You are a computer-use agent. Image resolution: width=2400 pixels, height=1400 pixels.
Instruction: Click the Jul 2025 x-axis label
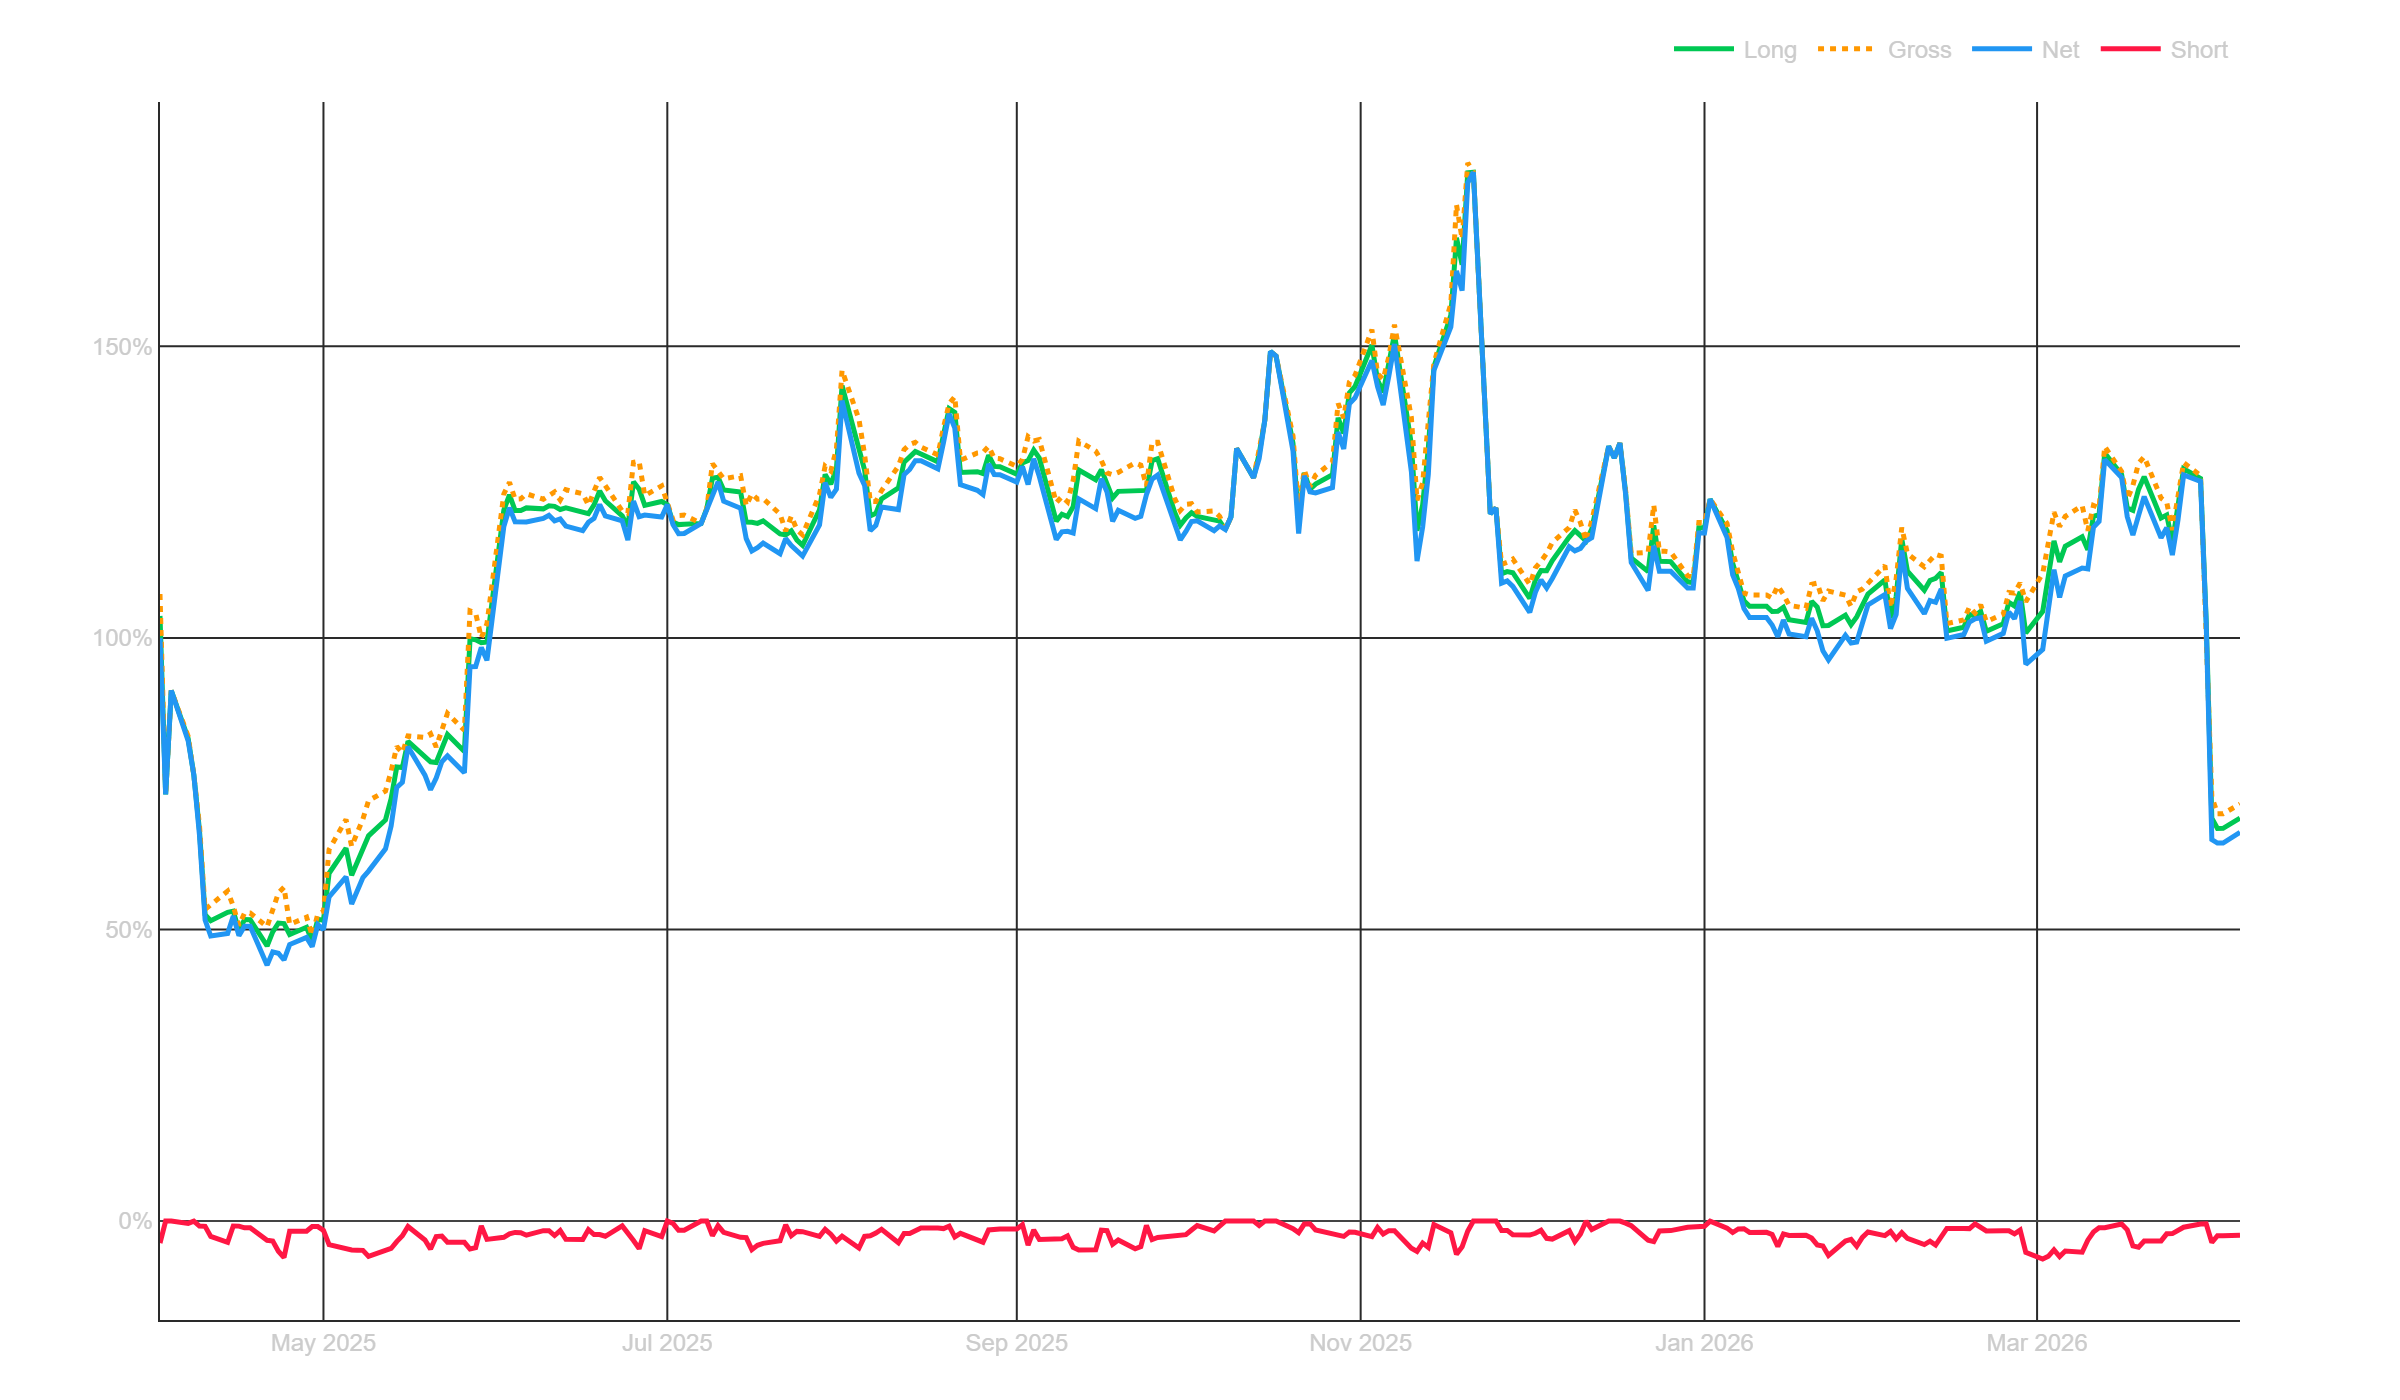pyautogui.click(x=667, y=1343)
